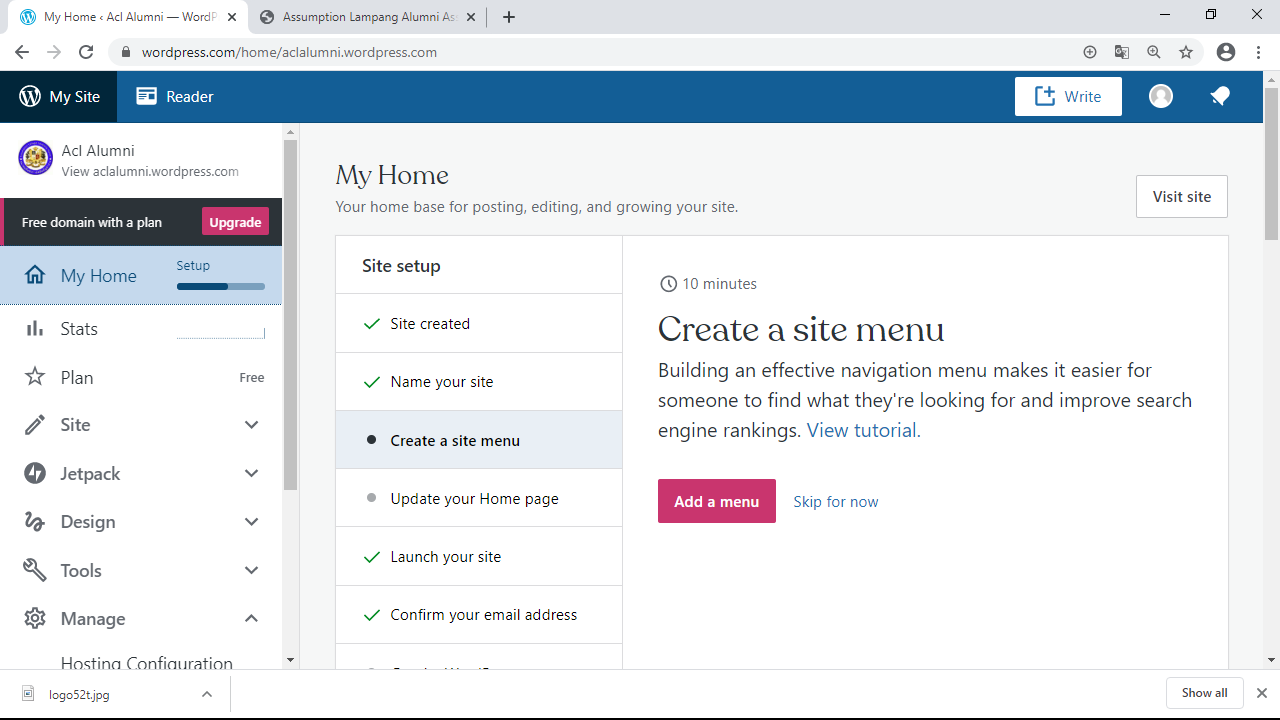1280x720 pixels.
Task: Open the notifications bell icon
Action: [x=1219, y=96]
